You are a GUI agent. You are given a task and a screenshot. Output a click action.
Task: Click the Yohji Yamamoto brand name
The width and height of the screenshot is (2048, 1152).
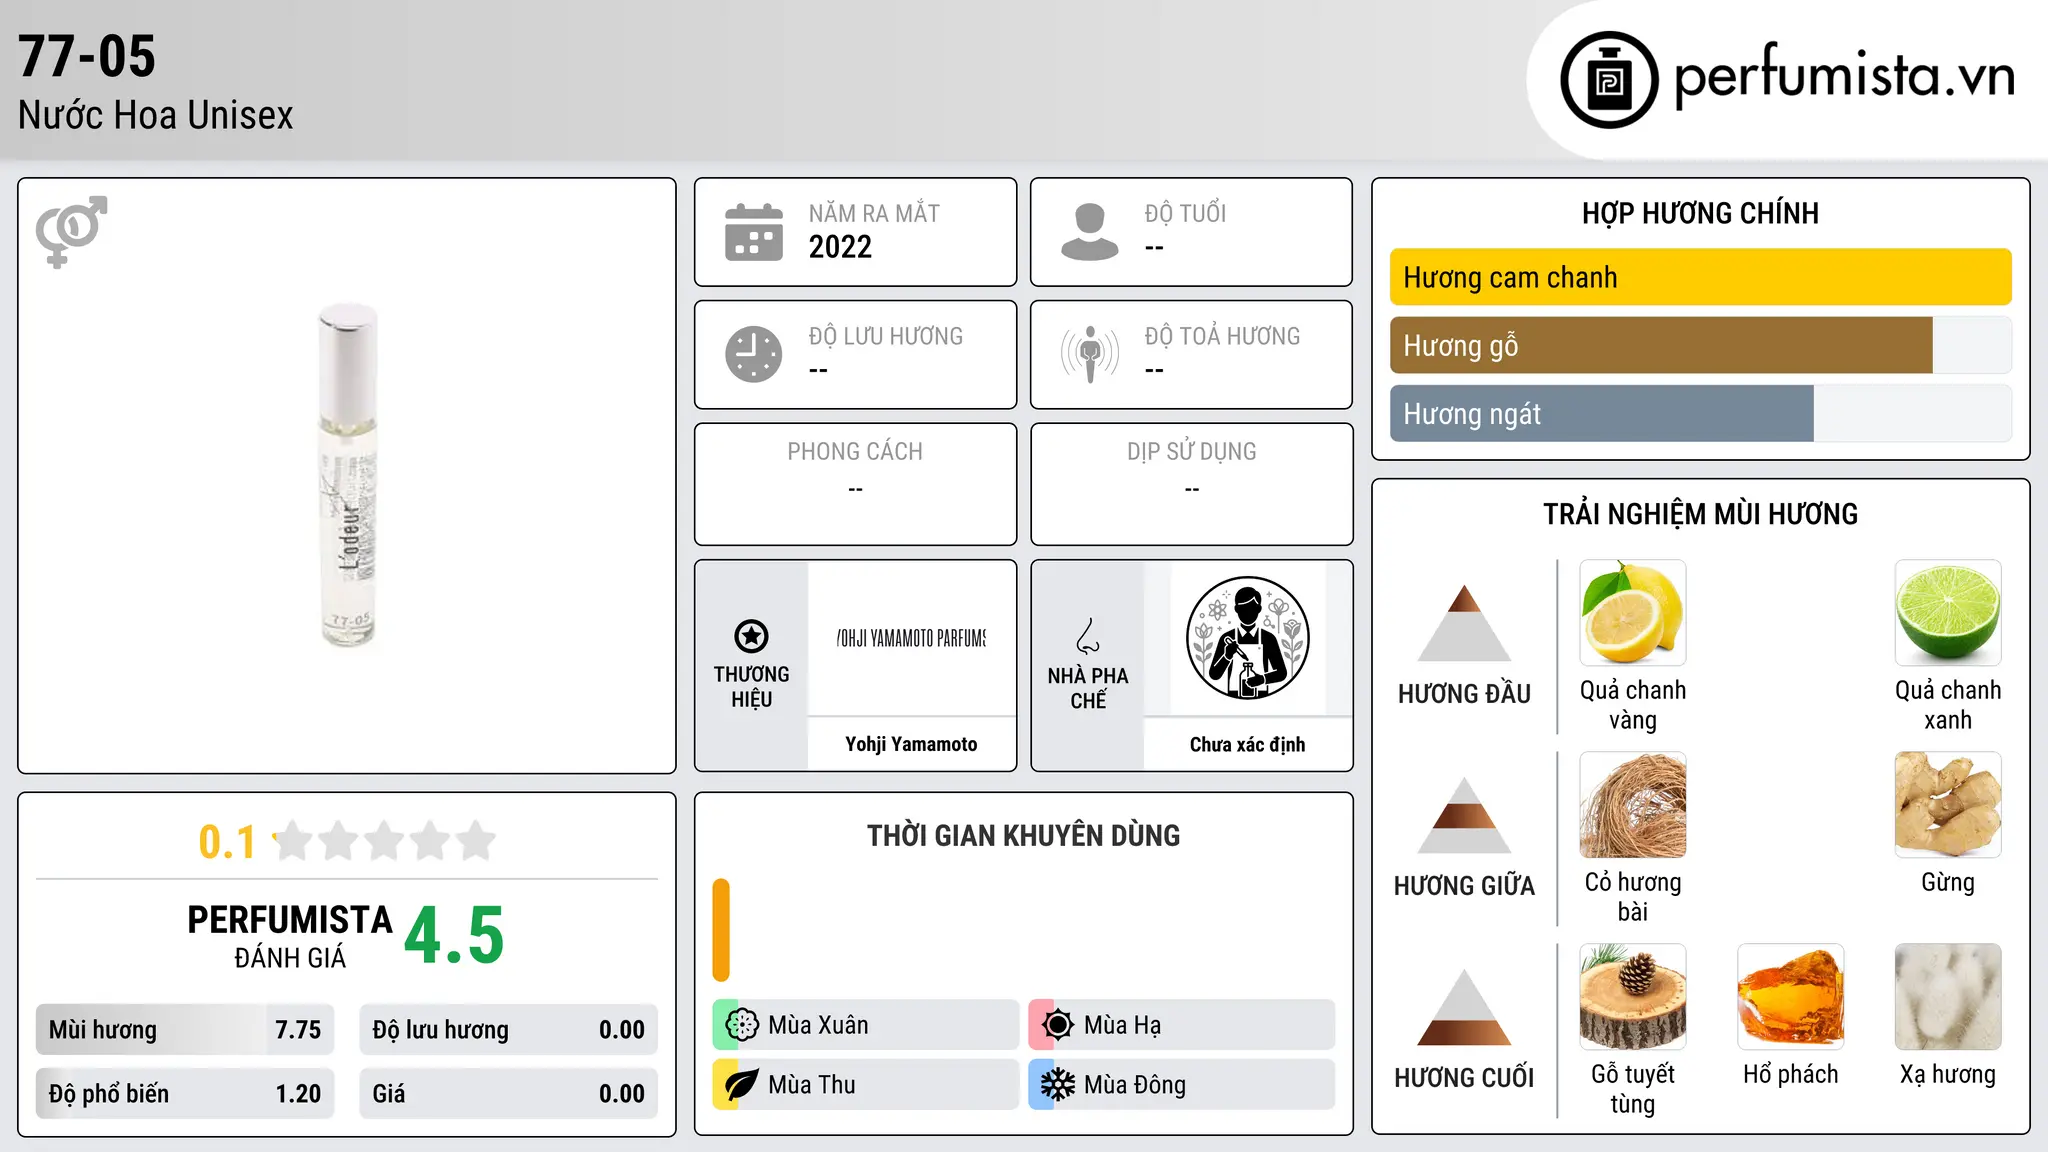click(911, 744)
